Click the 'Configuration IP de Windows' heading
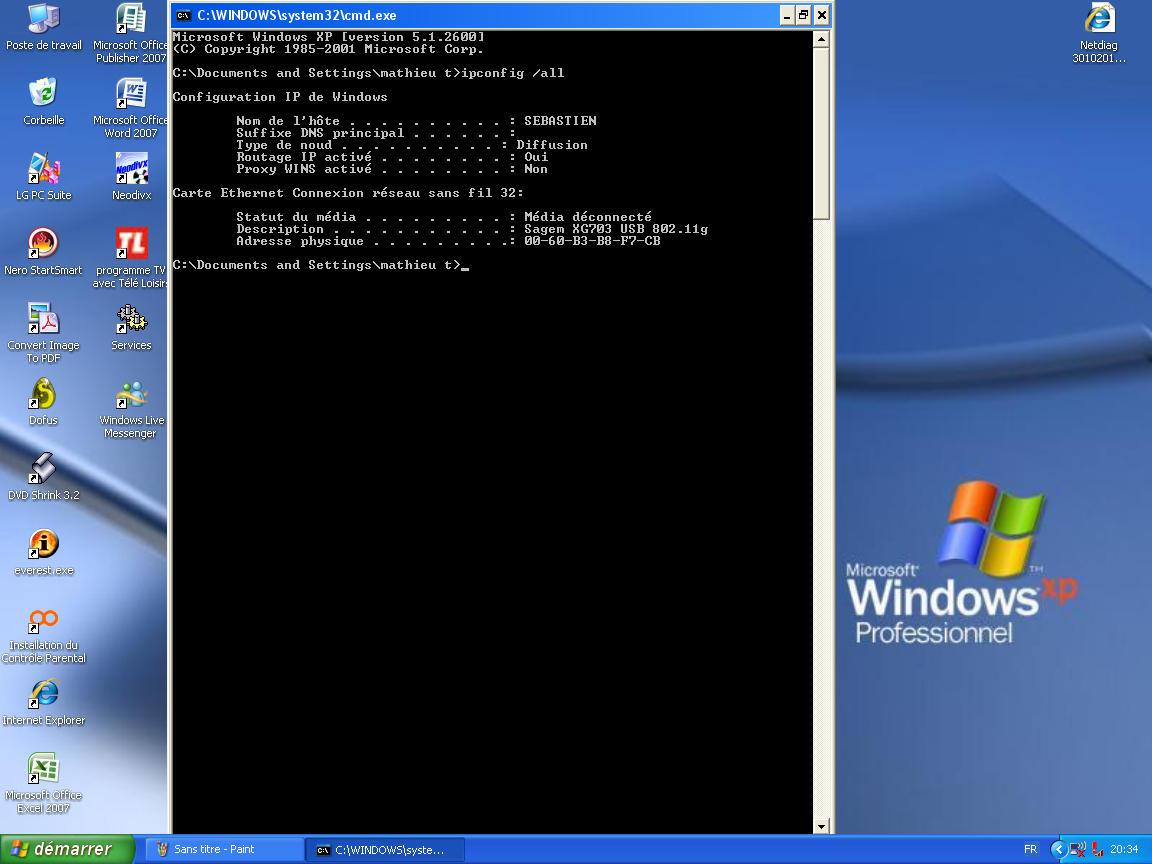The width and height of the screenshot is (1152, 864). 280,97
